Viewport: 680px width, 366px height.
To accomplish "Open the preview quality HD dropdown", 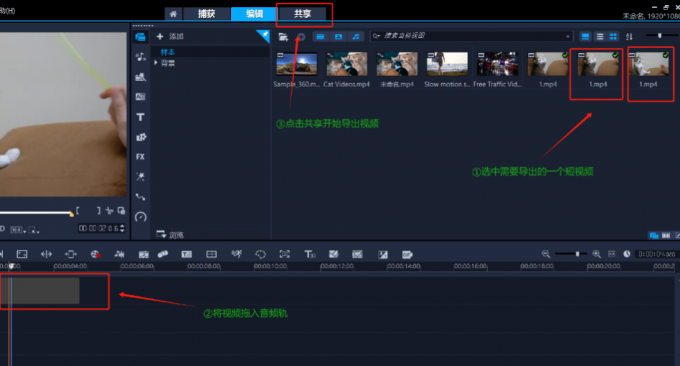I will tap(18, 230).
